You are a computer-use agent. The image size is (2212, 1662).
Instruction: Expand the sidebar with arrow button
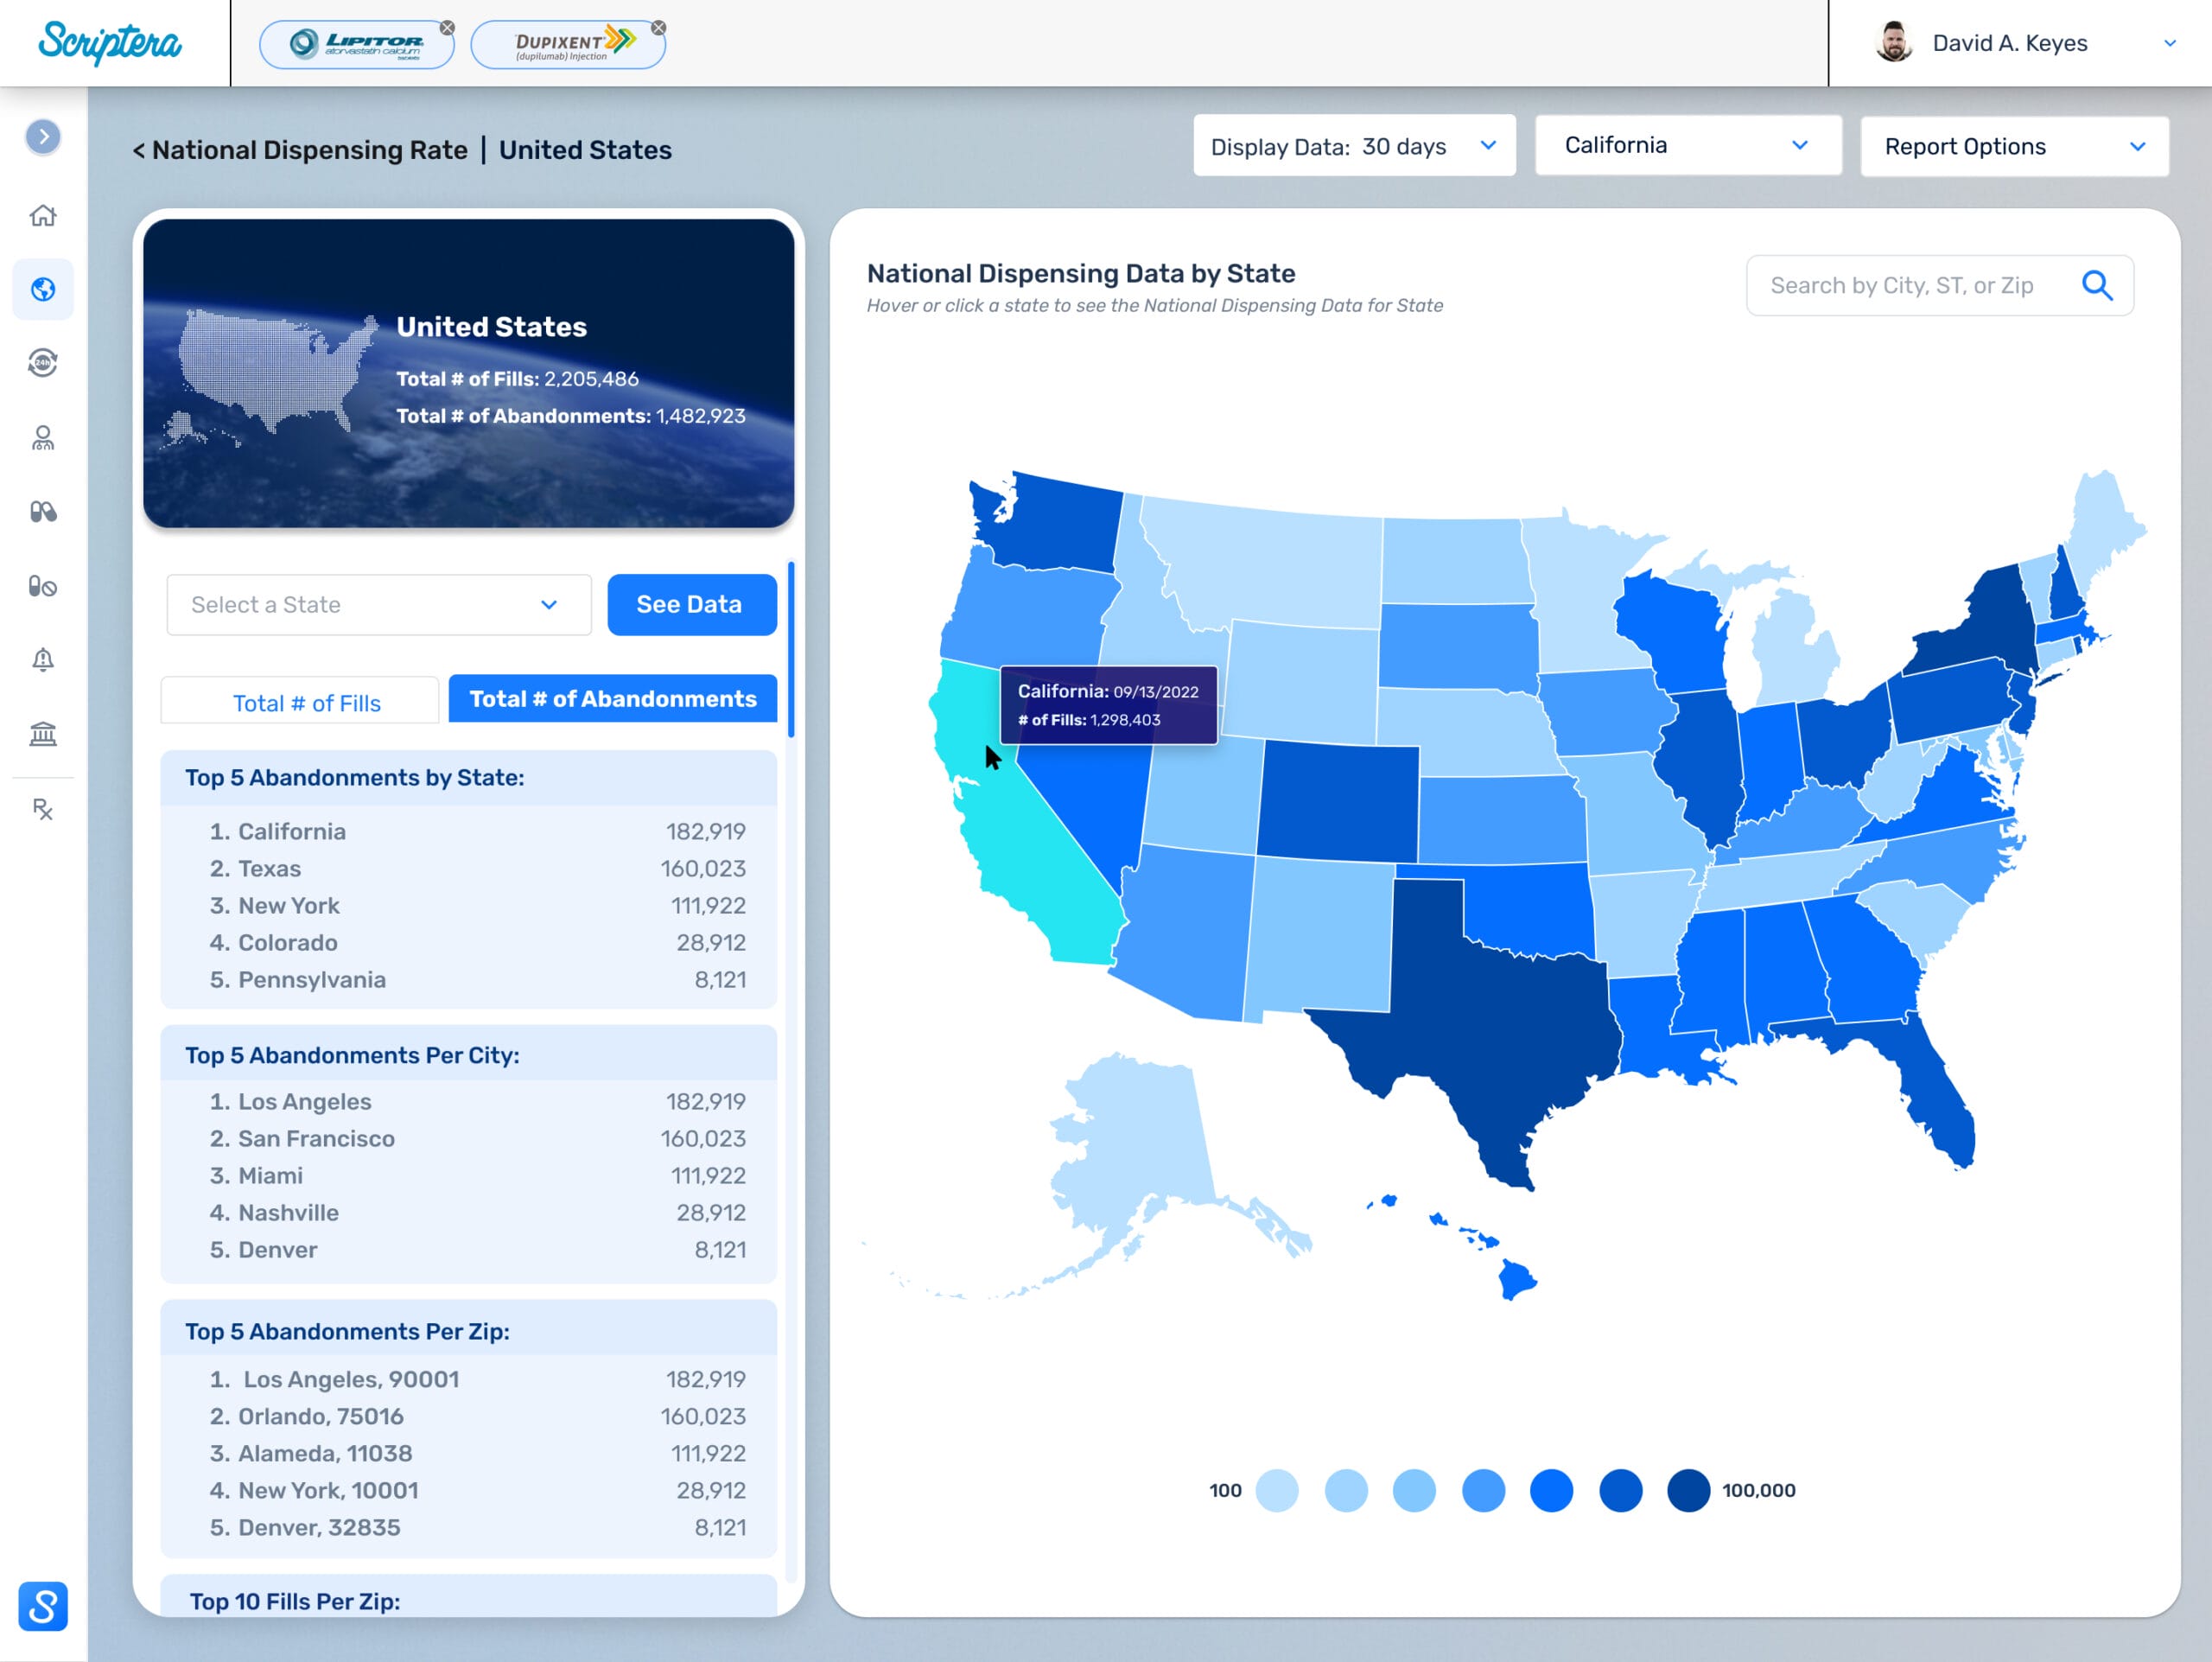point(43,137)
